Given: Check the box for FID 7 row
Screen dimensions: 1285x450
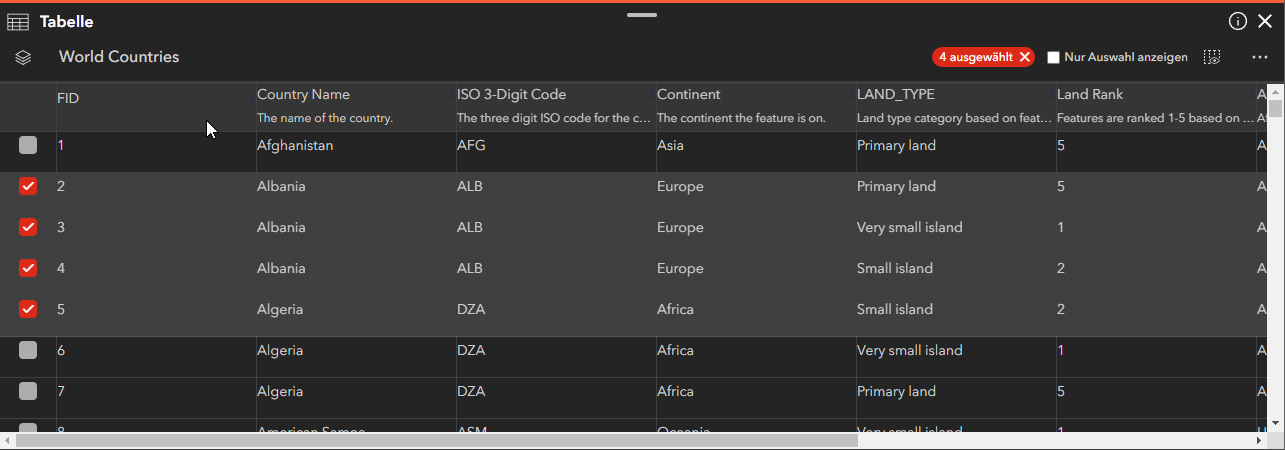Looking at the screenshot, I should (x=28, y=391).
